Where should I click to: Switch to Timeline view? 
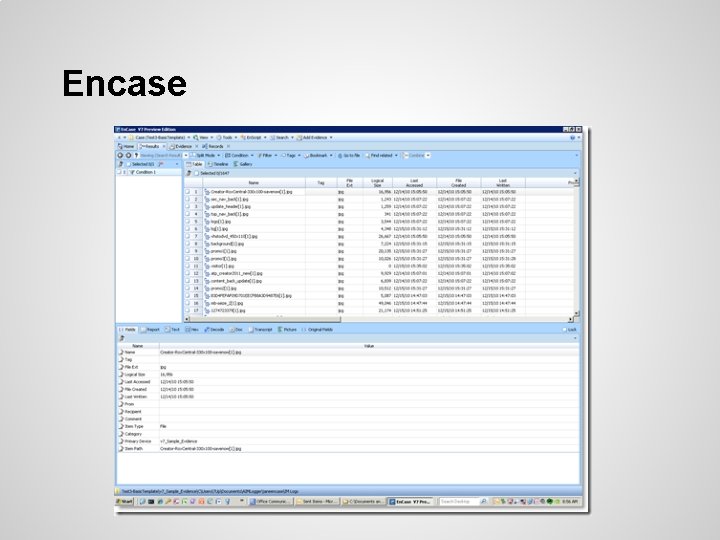click(x=218, y=164)
